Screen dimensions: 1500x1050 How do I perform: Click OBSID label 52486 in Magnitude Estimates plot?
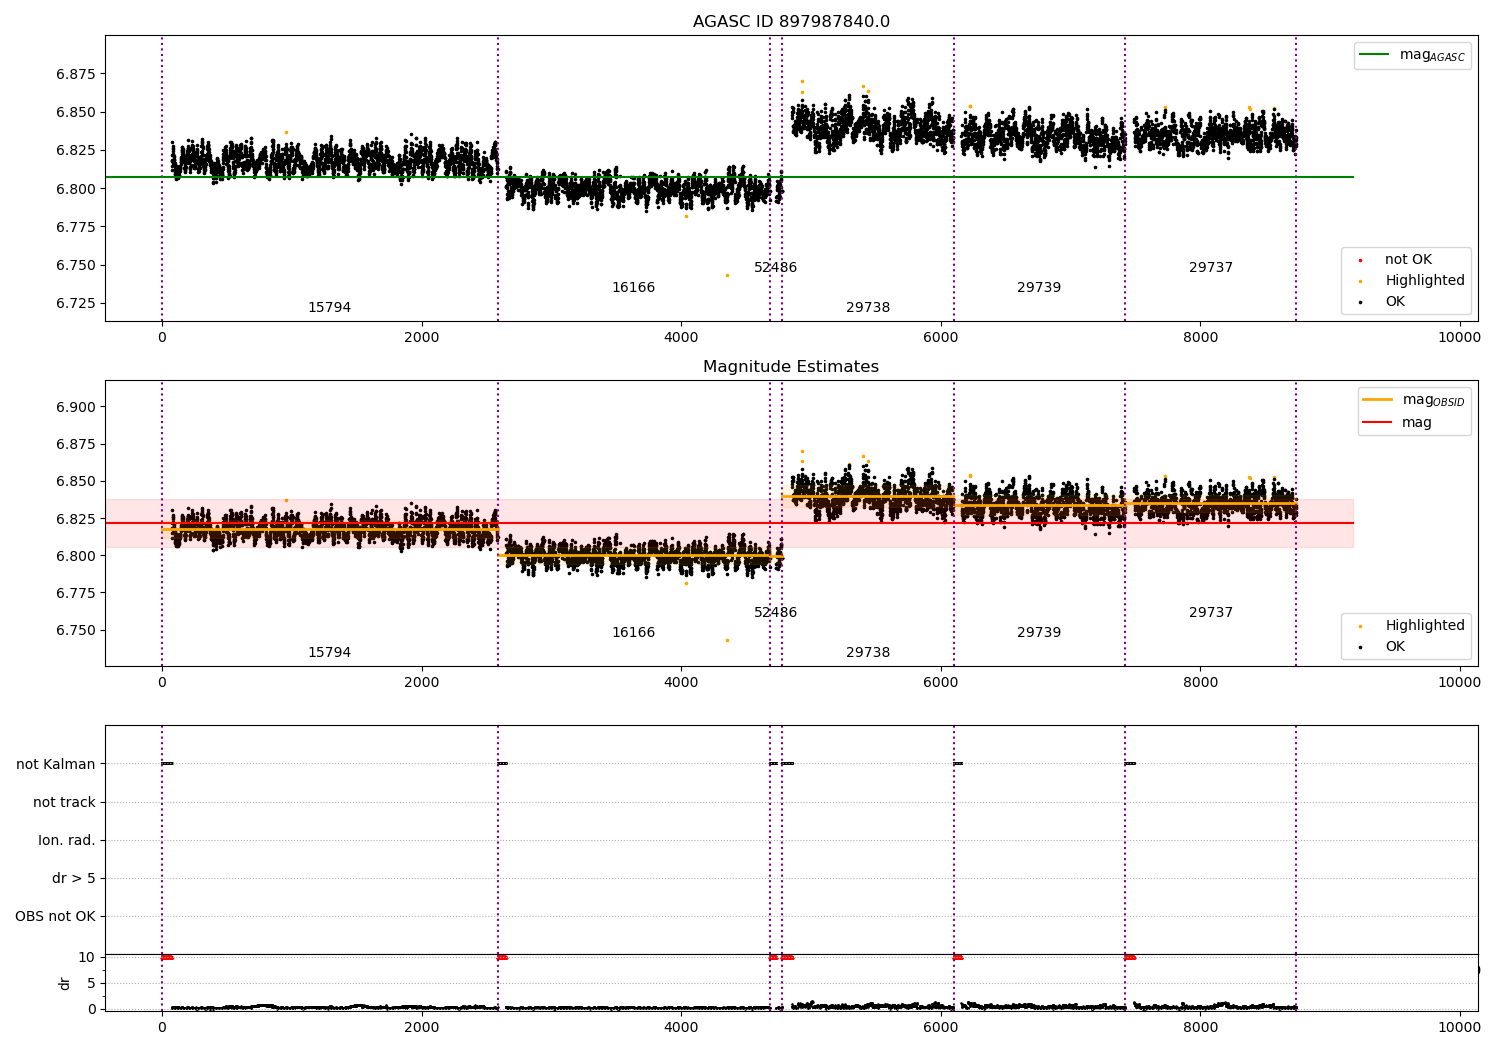pos(775,613)
